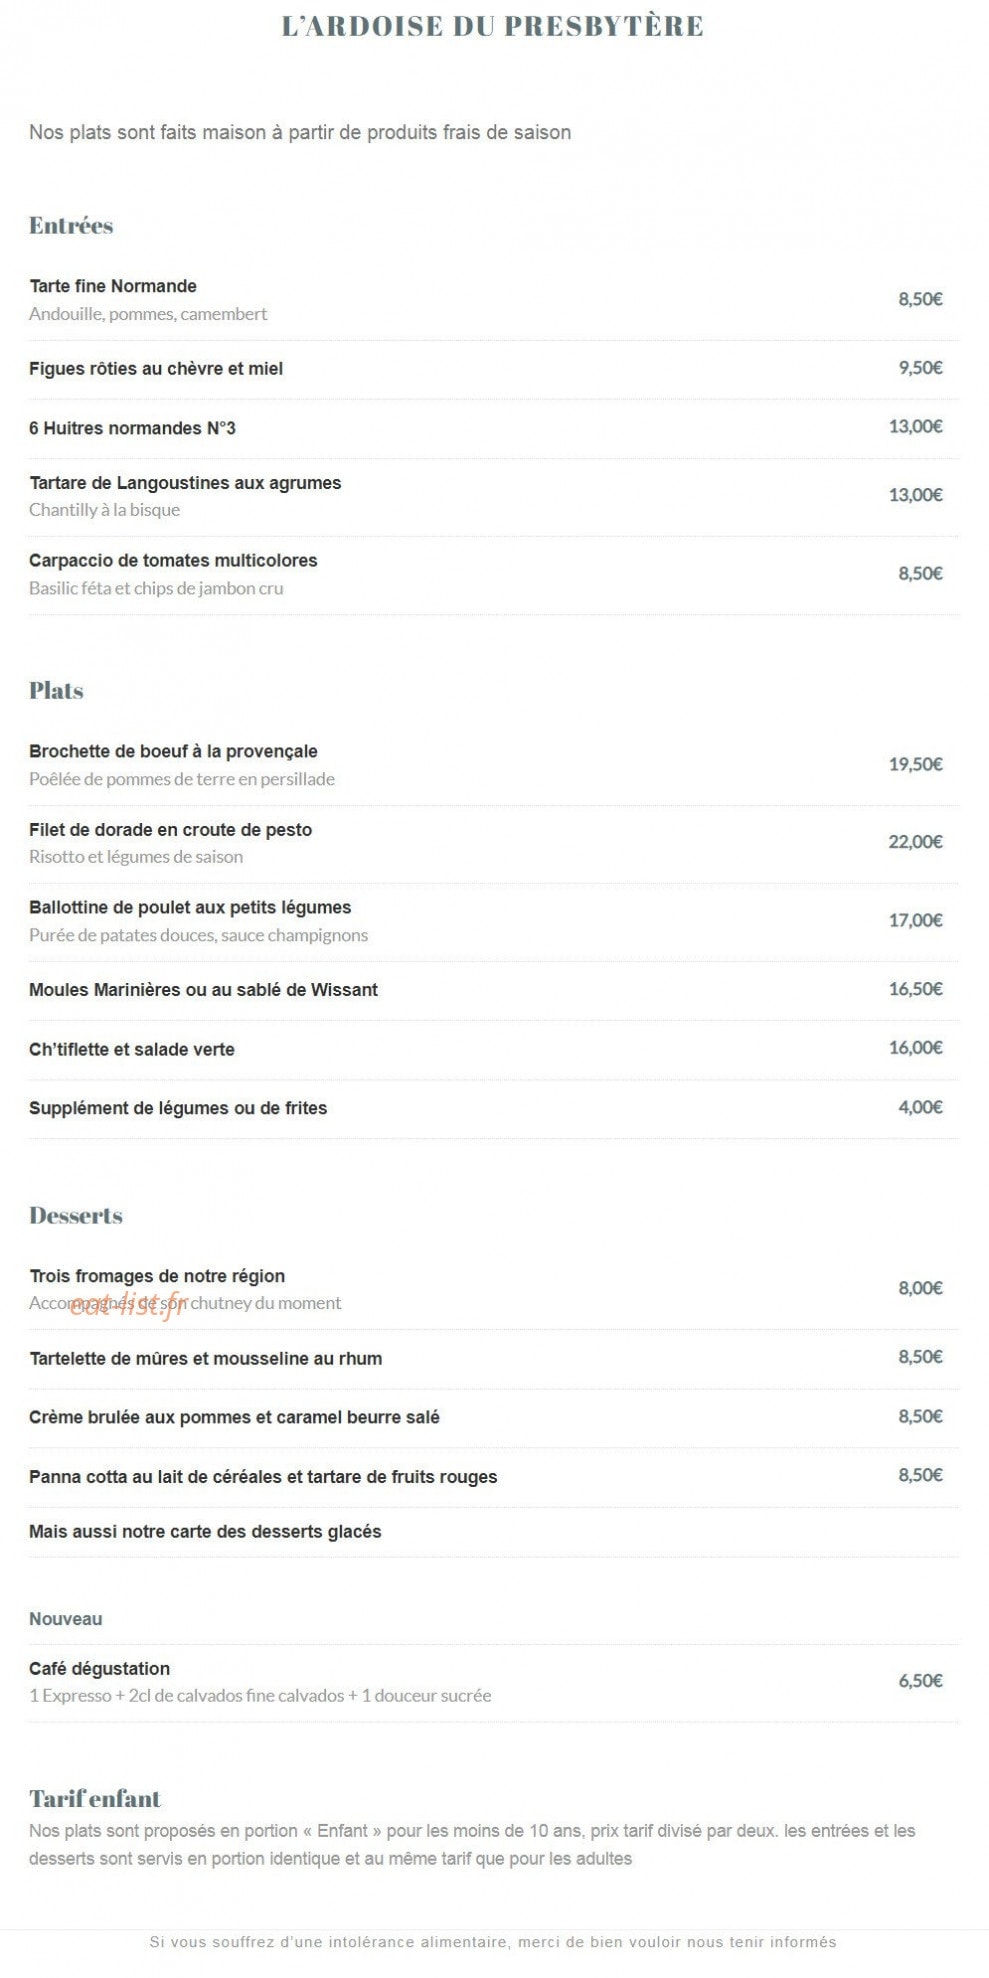Click the 22,00€ dorade price
989x1978 pixels.
[x=916, y=842]
